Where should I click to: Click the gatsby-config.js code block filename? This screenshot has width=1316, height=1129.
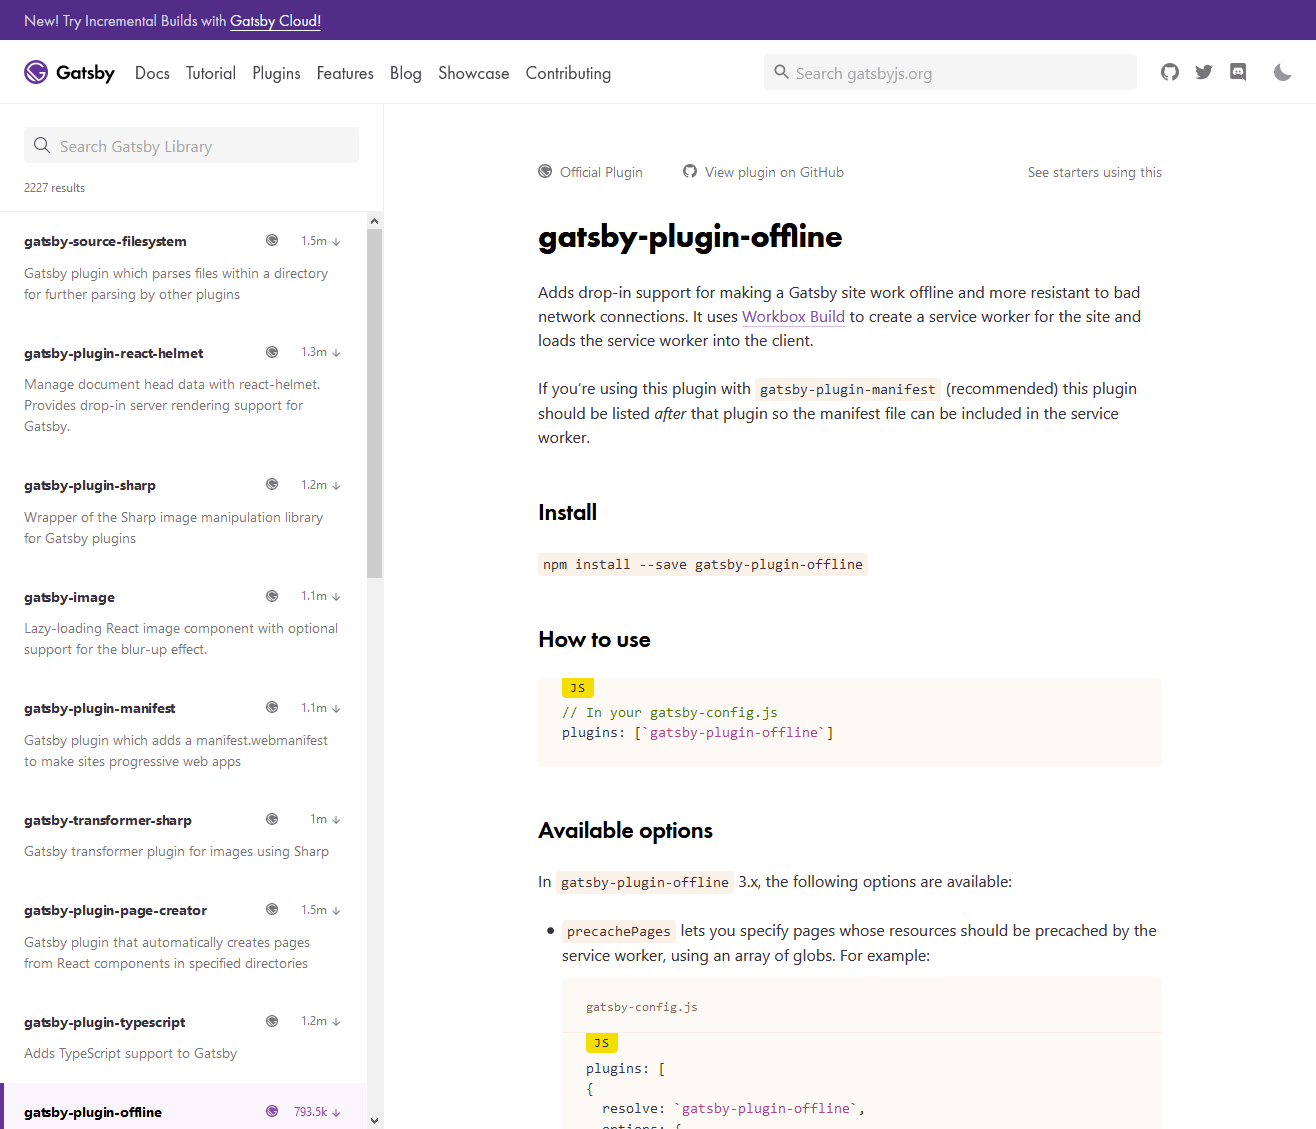point(642,1007)
